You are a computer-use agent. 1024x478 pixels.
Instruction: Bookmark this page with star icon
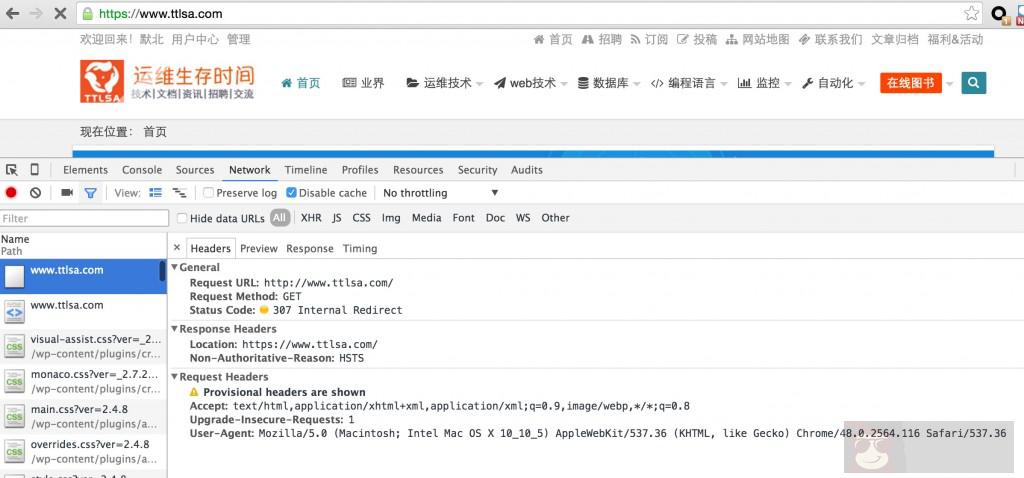pos(971,14)
